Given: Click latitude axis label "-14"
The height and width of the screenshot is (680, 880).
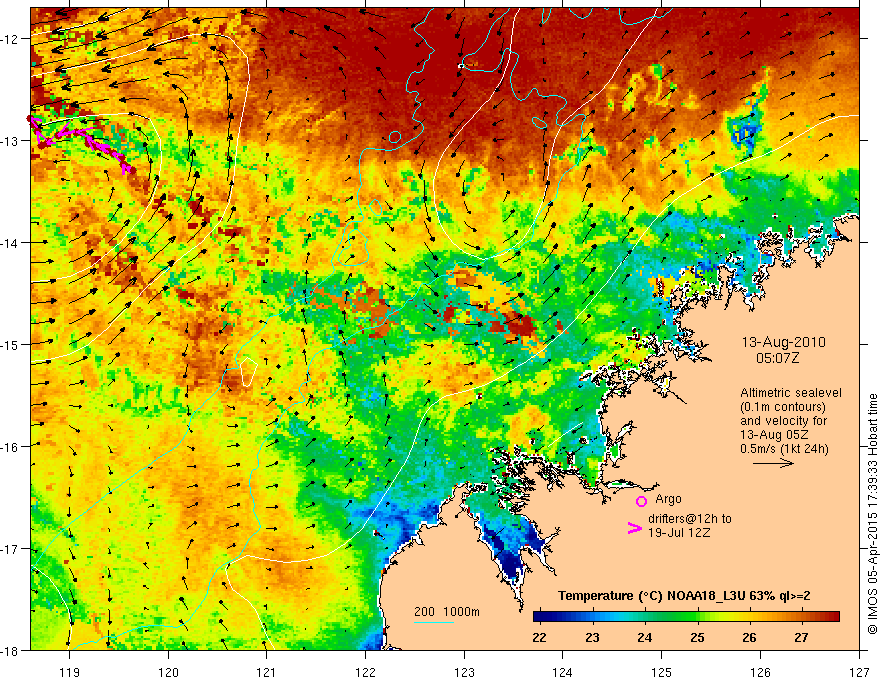Looking at the screenshot, I should tap(10, 243).
